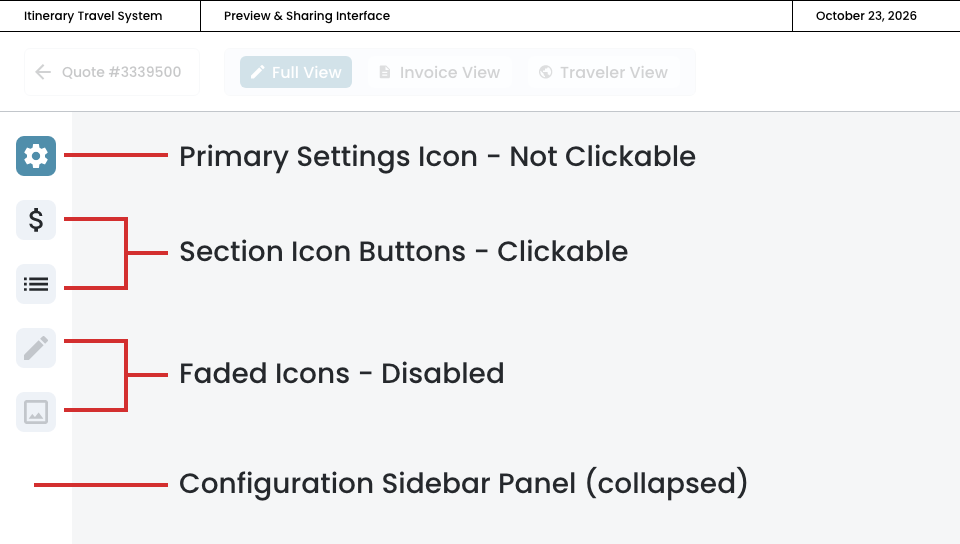Click the globe icon in Traveler View
Image resolution: width=960 pixels, height=544 pixels.
point(545,72)
